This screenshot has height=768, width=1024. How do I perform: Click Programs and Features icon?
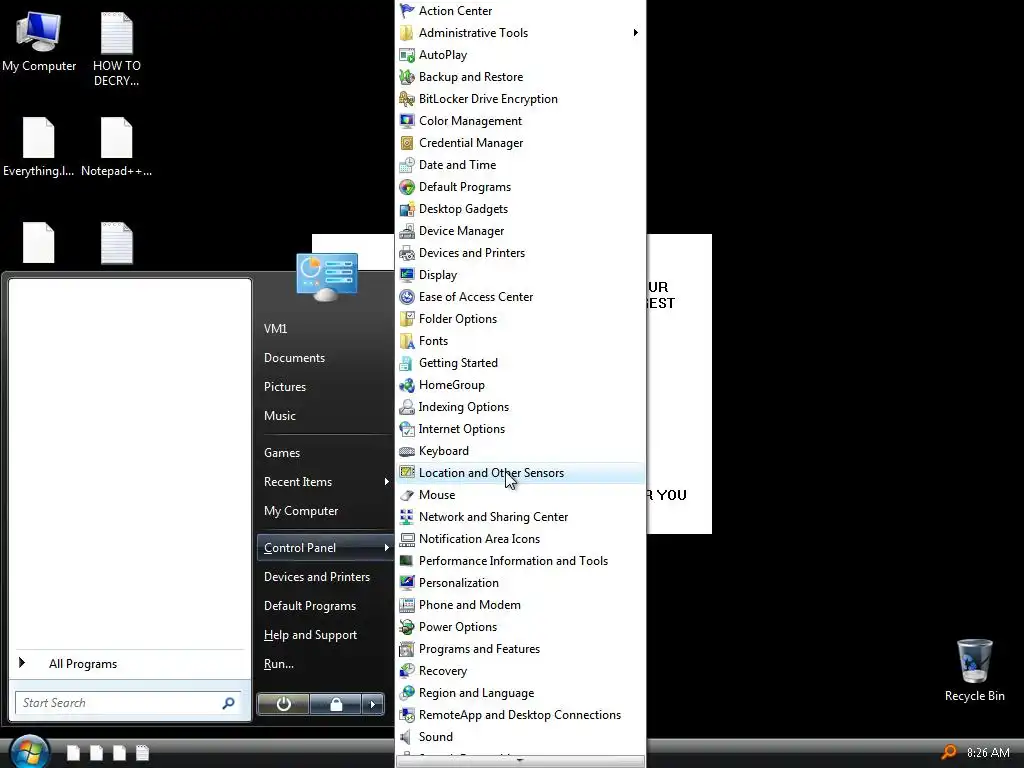coord(407,649)
